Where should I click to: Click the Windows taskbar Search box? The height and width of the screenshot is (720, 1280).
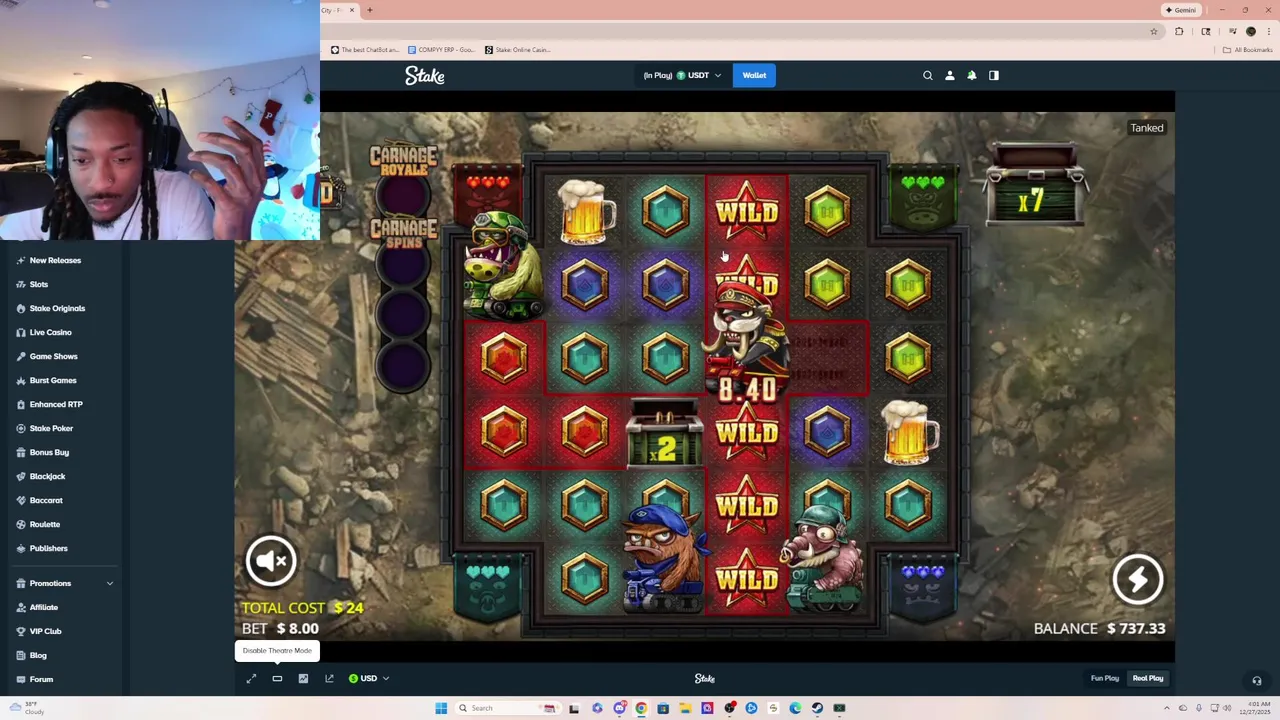pyautogui.click(x=508, y=708)
